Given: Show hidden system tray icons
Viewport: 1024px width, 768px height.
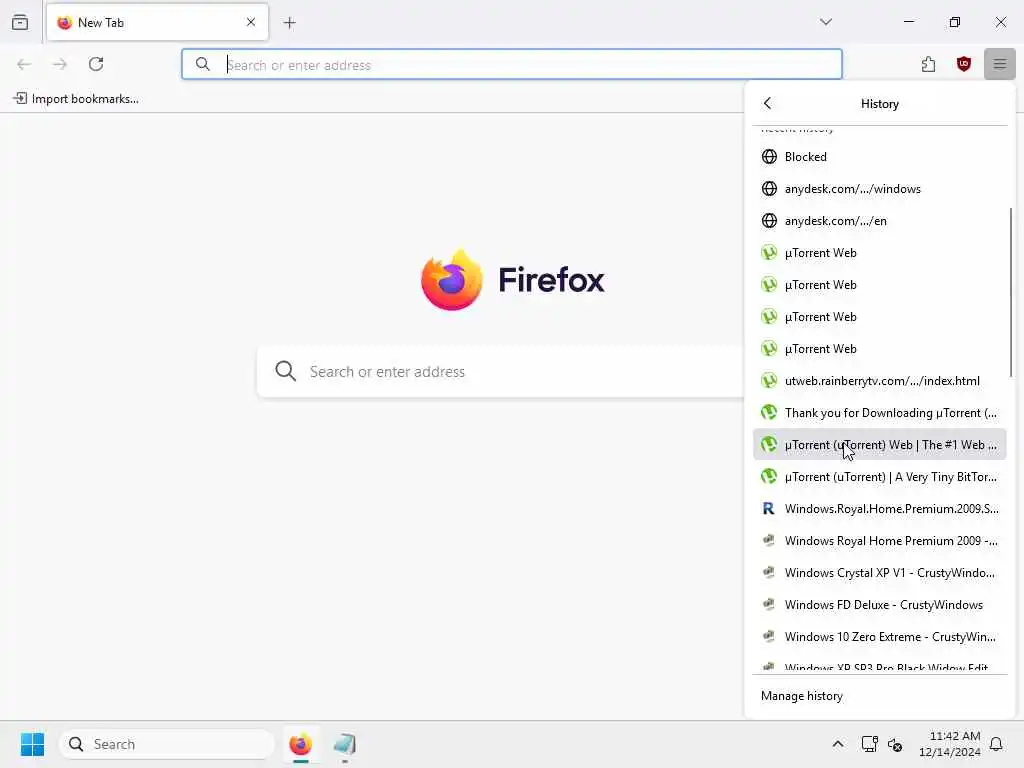Looking at the screenshot, I should point(837,744).
